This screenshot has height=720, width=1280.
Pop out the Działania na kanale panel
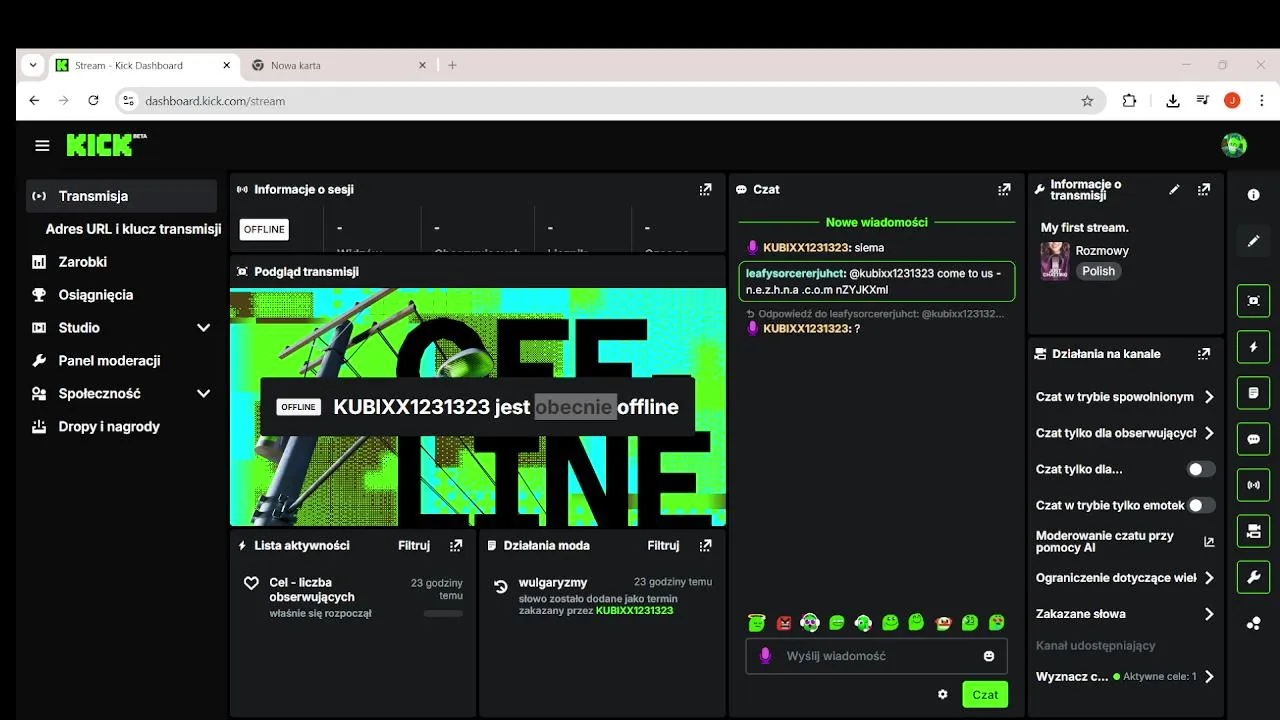(x=1204, y=353)
